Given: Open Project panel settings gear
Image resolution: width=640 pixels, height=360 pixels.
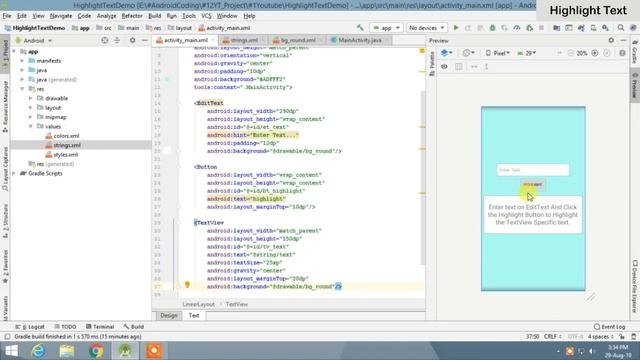Looking at the screenshot, I should click(x=132, y=40).
